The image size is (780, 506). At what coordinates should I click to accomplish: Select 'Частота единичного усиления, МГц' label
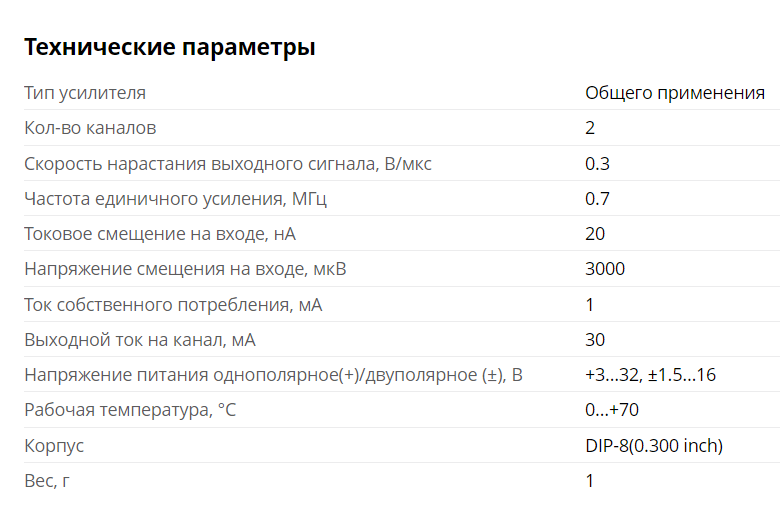click(176, 199)
